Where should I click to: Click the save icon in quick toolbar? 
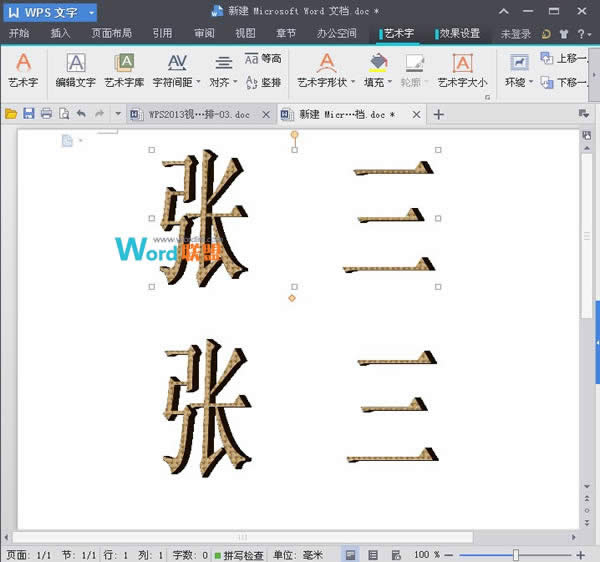coord(28,115)
